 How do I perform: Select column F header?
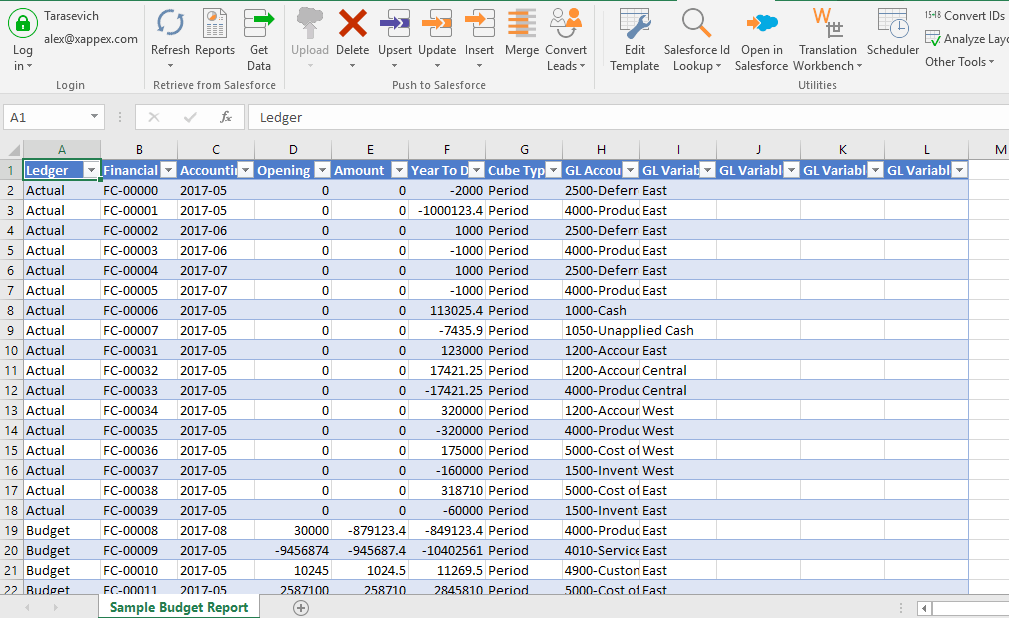pos(447,149)
